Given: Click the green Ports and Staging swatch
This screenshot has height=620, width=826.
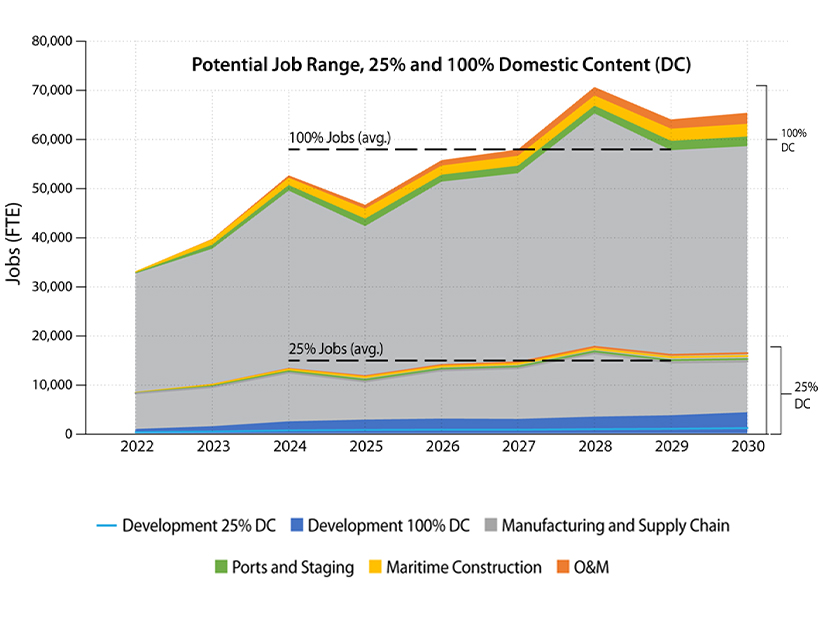Looking at the screenshot, I should point(221,568).
